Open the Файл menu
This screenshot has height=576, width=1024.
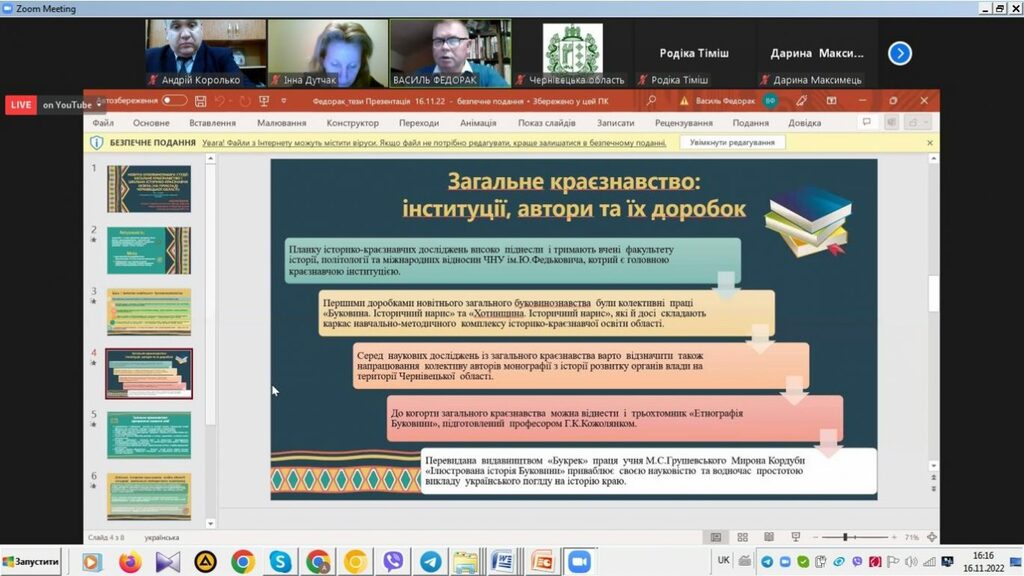click(x=103, y=123)
